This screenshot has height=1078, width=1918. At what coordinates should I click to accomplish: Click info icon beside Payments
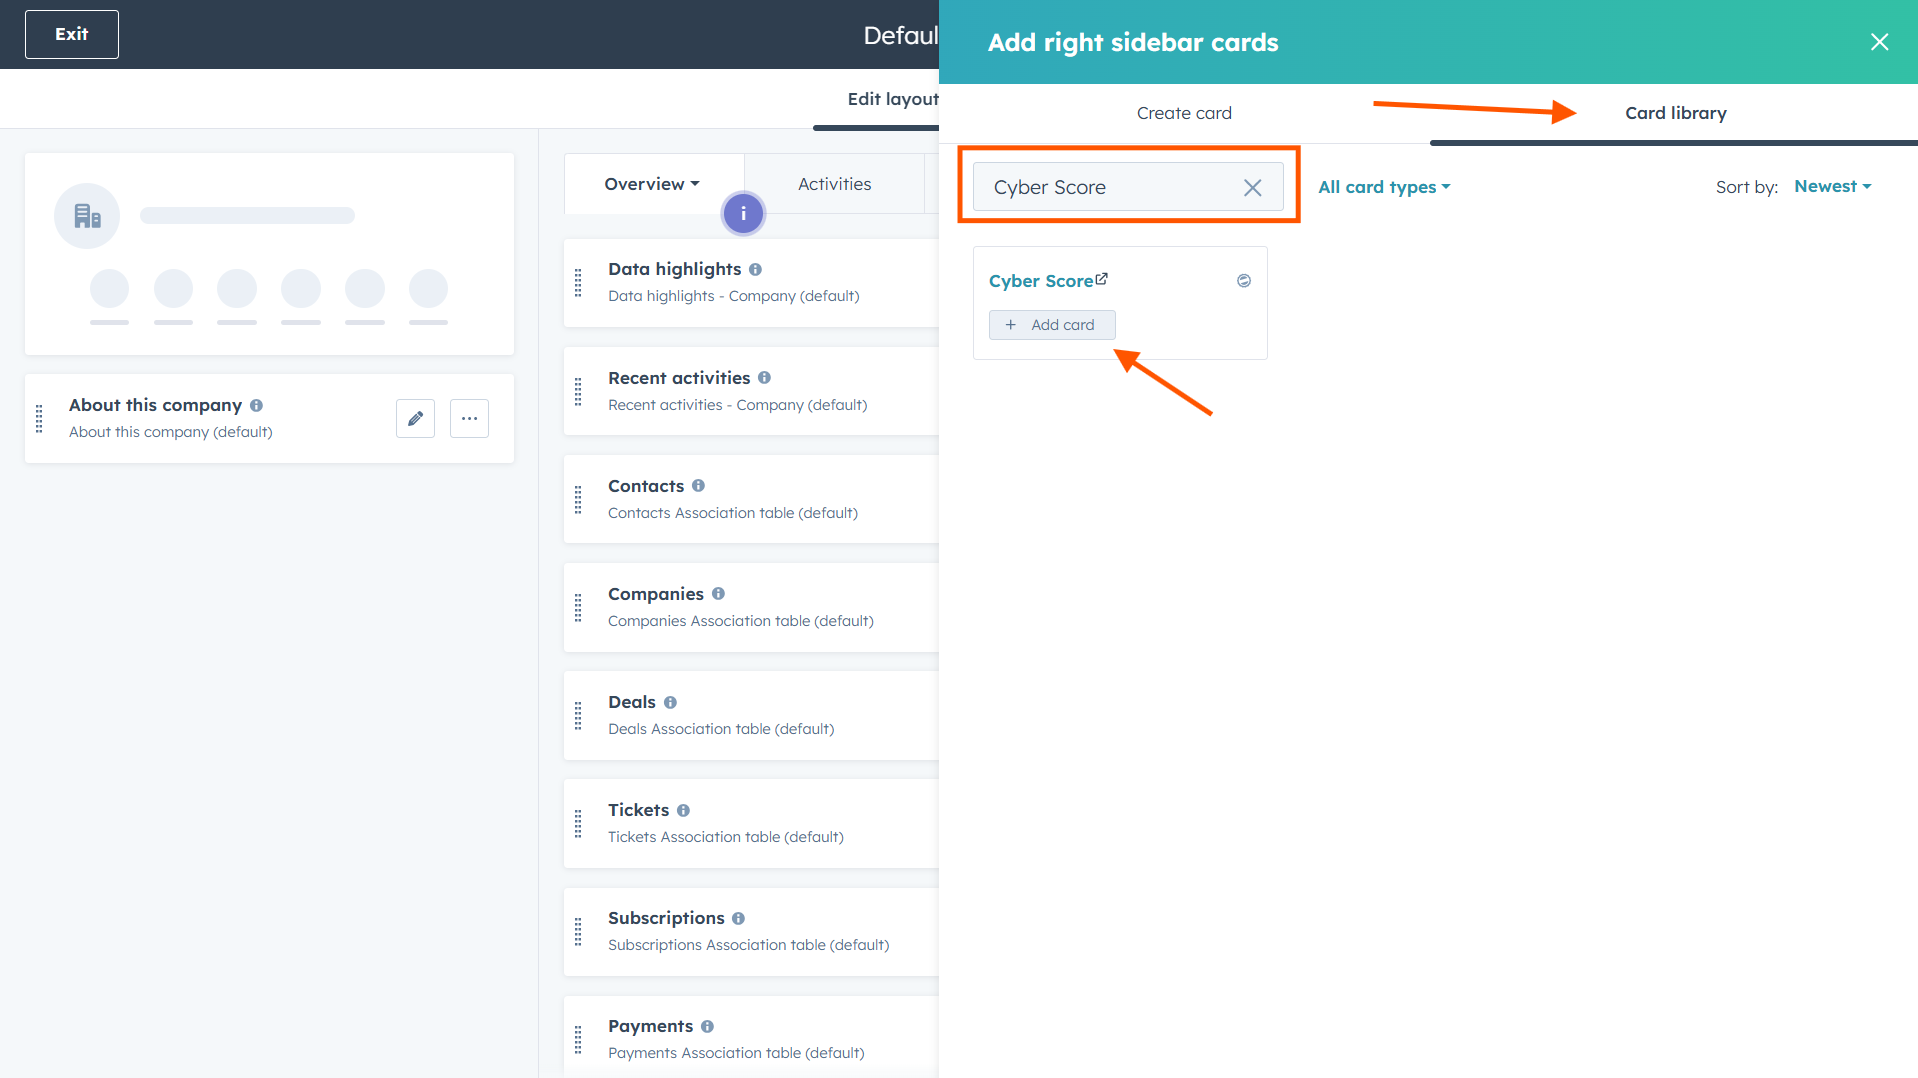(708, 1026)
